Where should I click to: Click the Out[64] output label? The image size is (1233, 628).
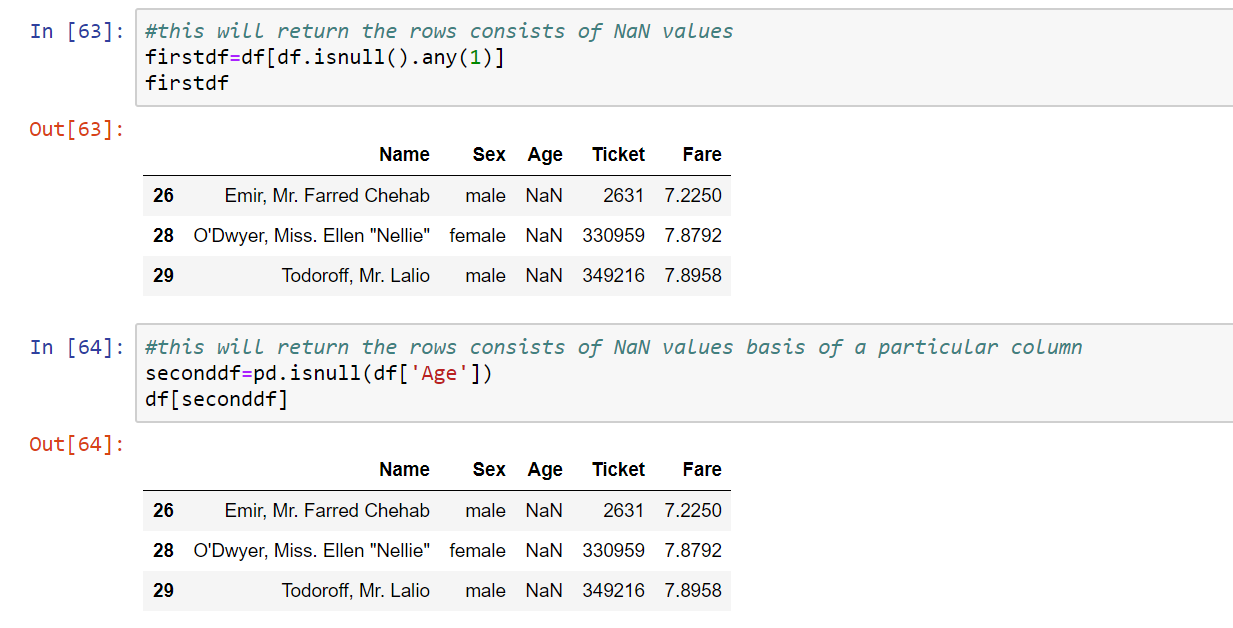pyautogui.click(x=76, y=444)
